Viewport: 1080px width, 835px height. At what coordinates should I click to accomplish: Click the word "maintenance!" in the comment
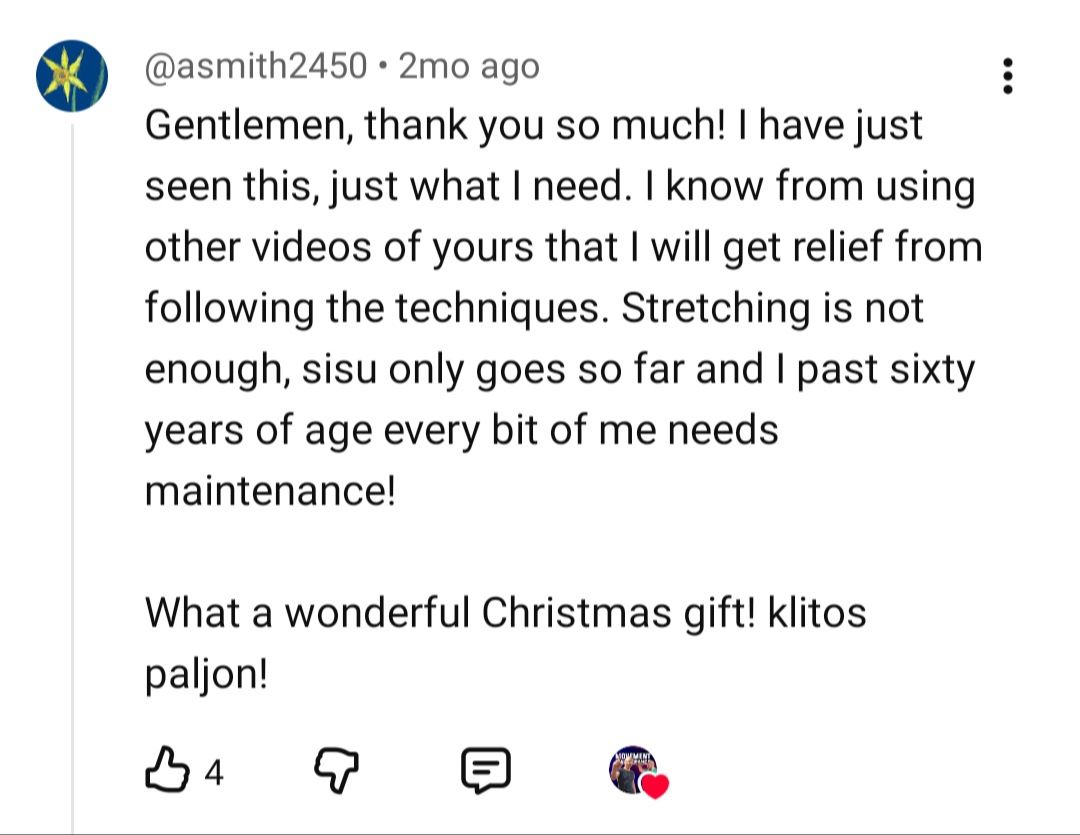(270, 491)
